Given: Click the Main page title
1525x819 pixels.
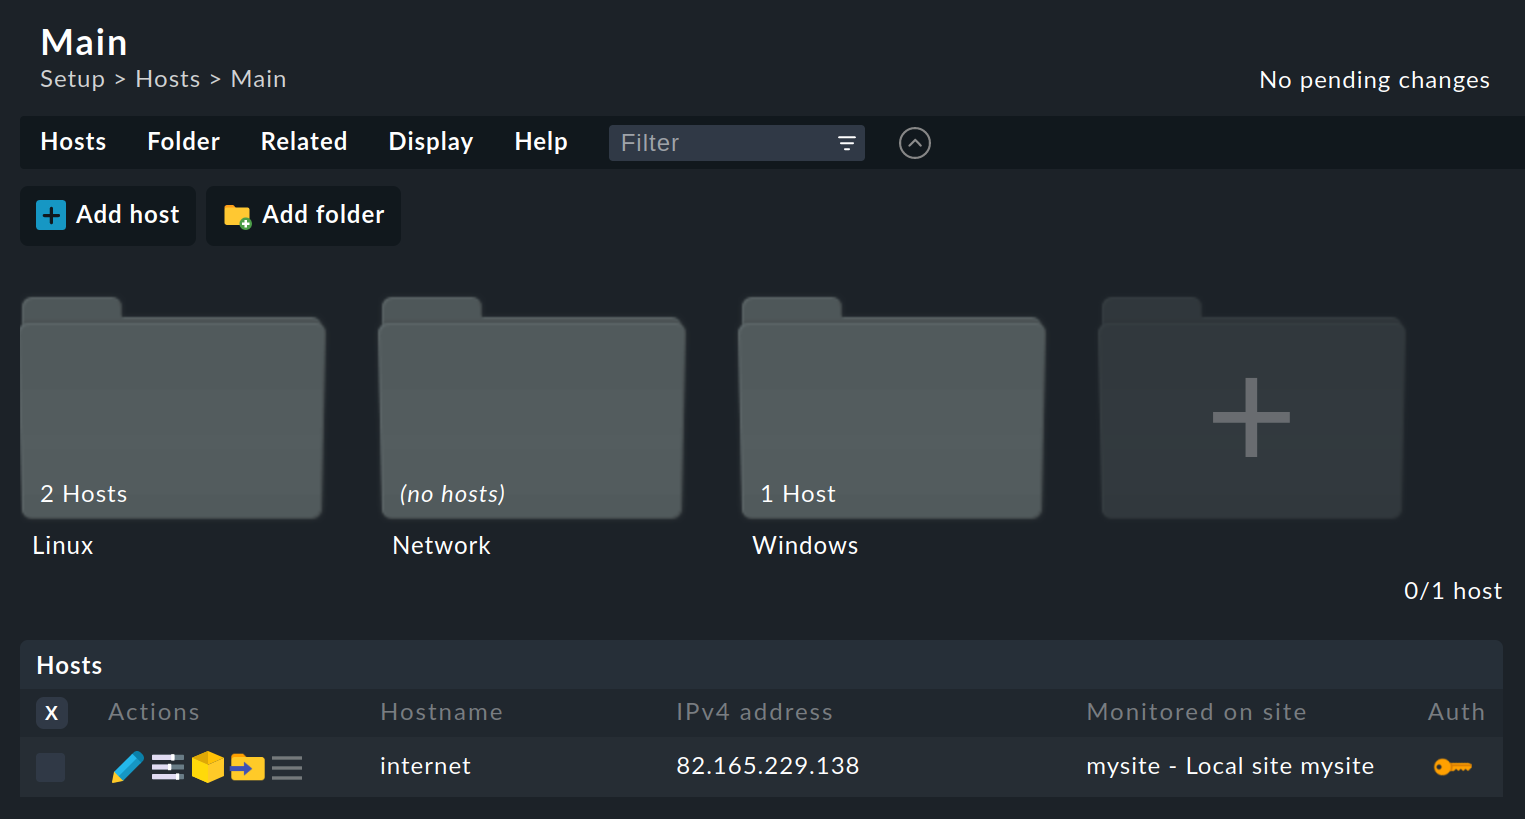Looking at the screenshot, I should [84, 42].
